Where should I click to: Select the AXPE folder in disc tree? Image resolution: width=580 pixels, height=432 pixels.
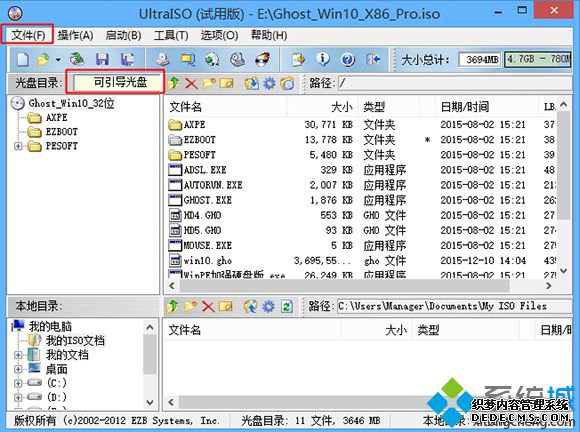click(56, 118)
